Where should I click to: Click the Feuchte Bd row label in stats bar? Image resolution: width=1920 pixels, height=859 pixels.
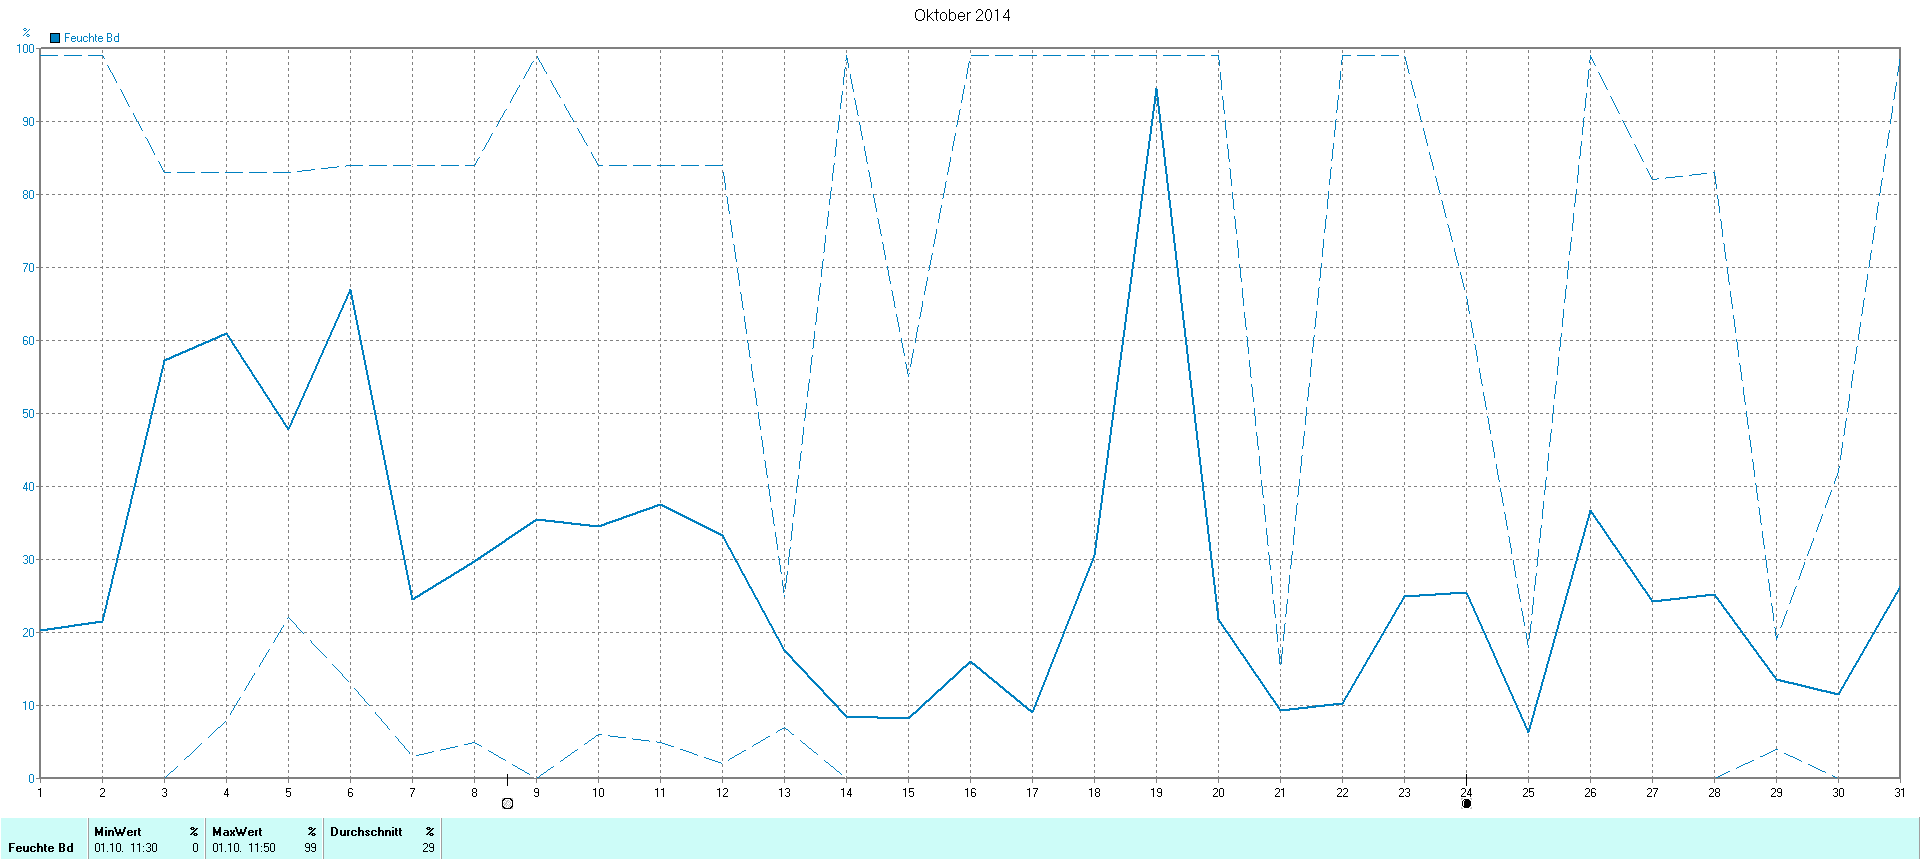click(41, 847)
